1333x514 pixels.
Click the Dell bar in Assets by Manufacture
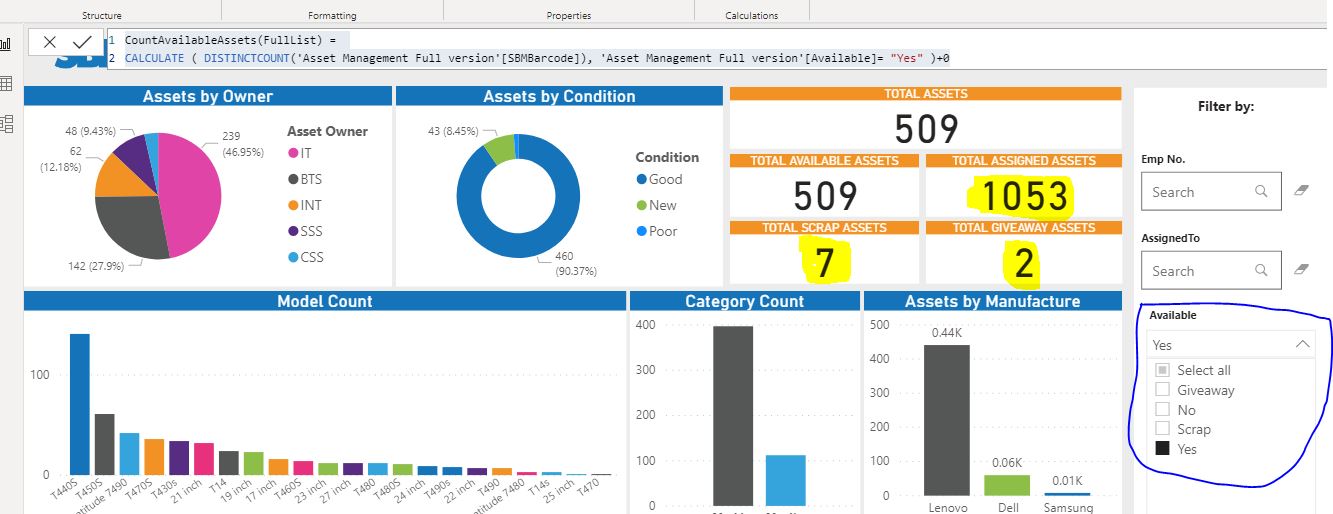1006,485
